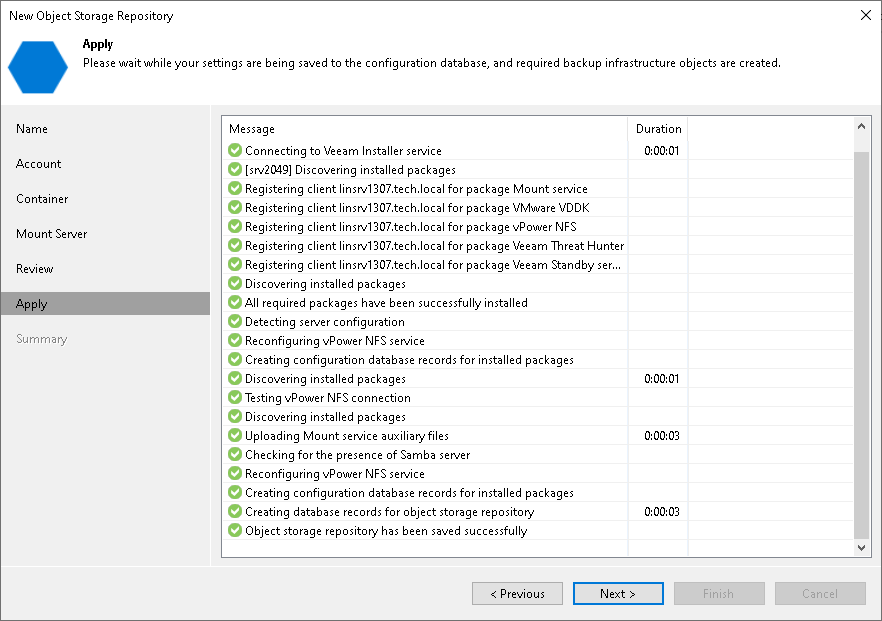Screen dimensions: 882x621
Task: Select '[srv2049] Discovering installed packages' row text
Action: point(350,170)
